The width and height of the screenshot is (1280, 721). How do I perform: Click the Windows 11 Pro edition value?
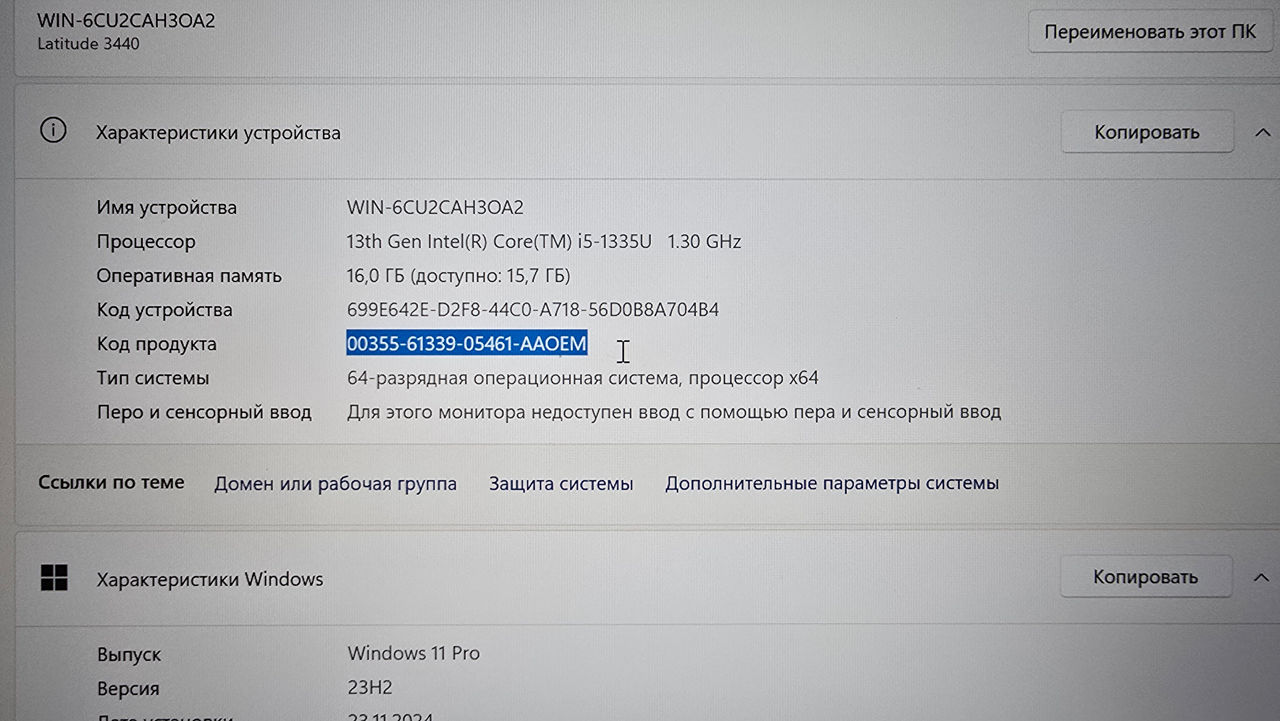coord(414,654)
